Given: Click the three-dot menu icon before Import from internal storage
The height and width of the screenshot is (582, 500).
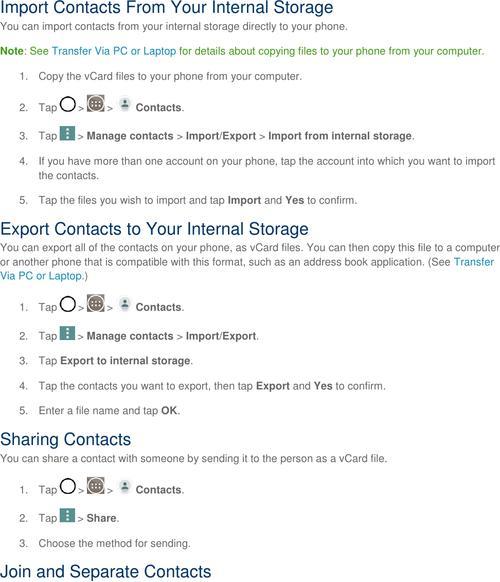Looking at the screenshot, I should click(x=67, y=133).
